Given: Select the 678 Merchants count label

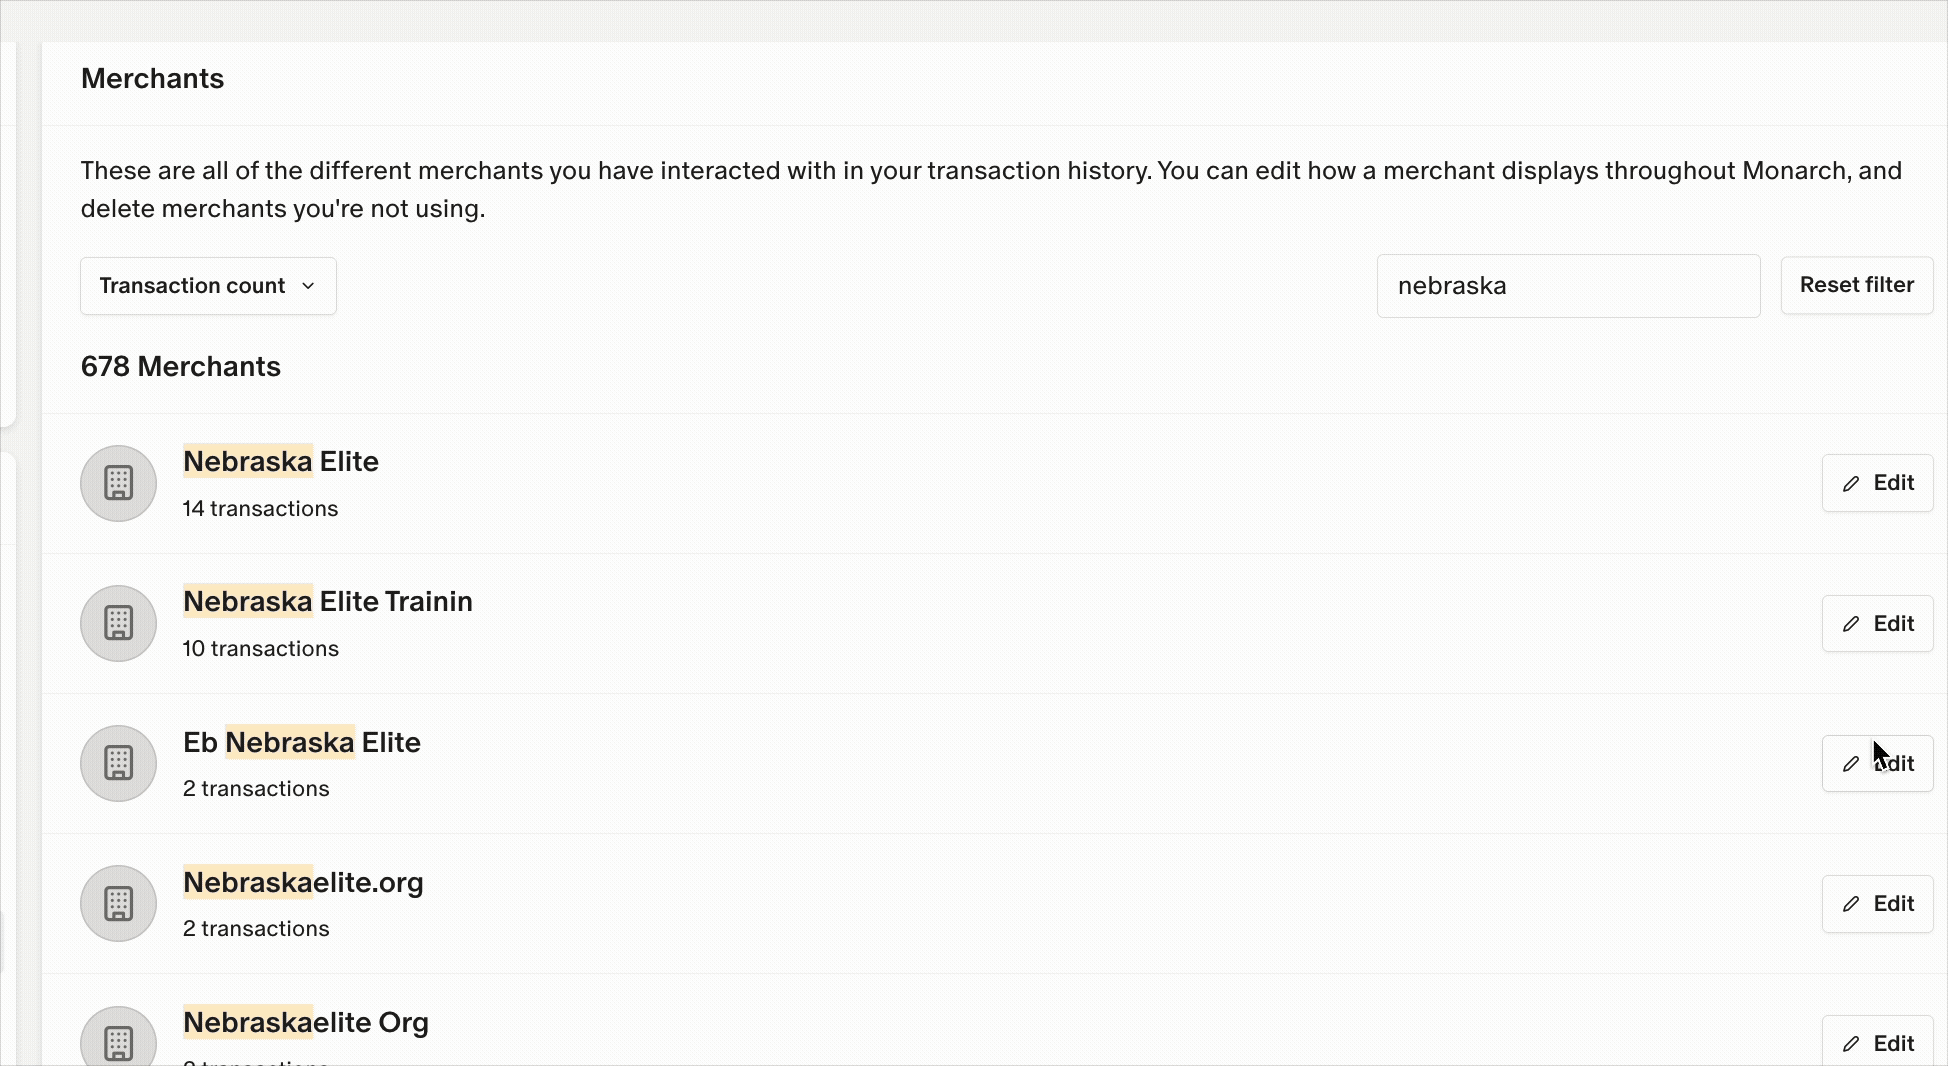Looking at the screenshot, I should (180, 366).
